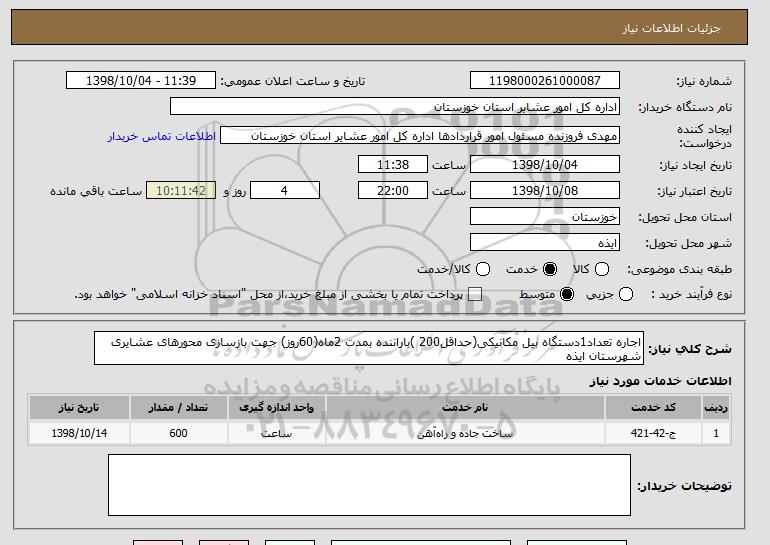
Task: Click the ایجاد کننده درخواست field
Action: 420,136
